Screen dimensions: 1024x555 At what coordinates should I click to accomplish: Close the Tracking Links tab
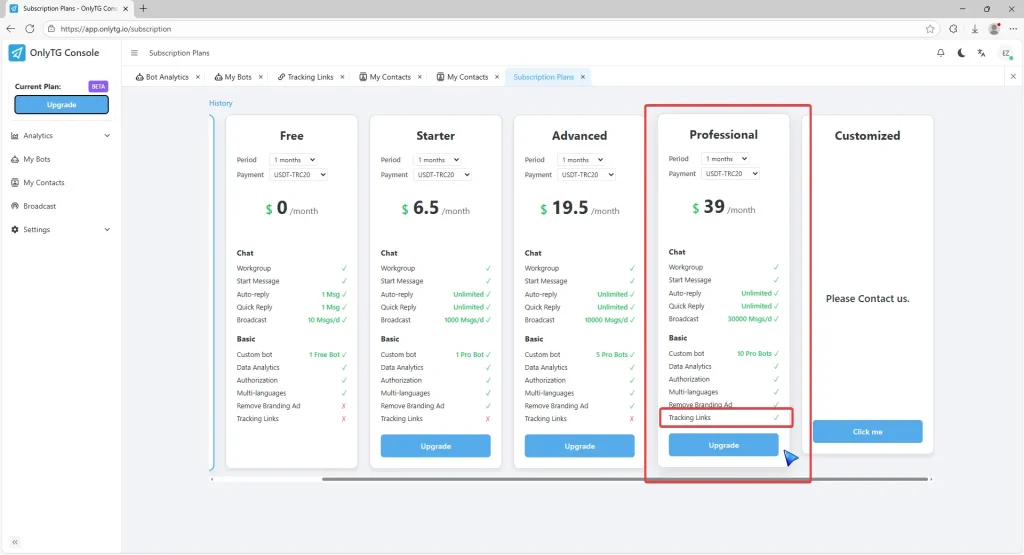[342, 77]
